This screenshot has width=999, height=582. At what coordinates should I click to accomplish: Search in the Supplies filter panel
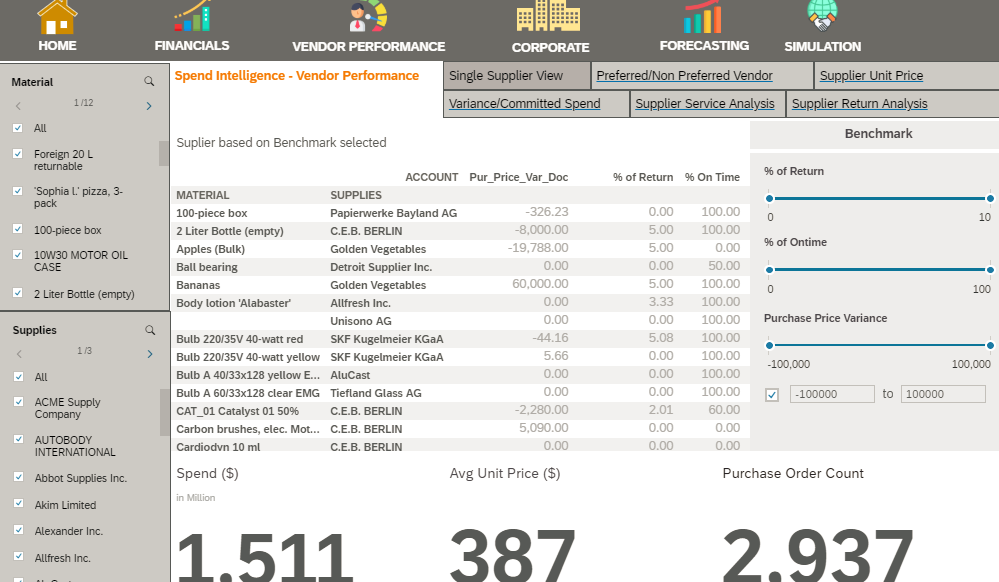click(x=150, y=330)
